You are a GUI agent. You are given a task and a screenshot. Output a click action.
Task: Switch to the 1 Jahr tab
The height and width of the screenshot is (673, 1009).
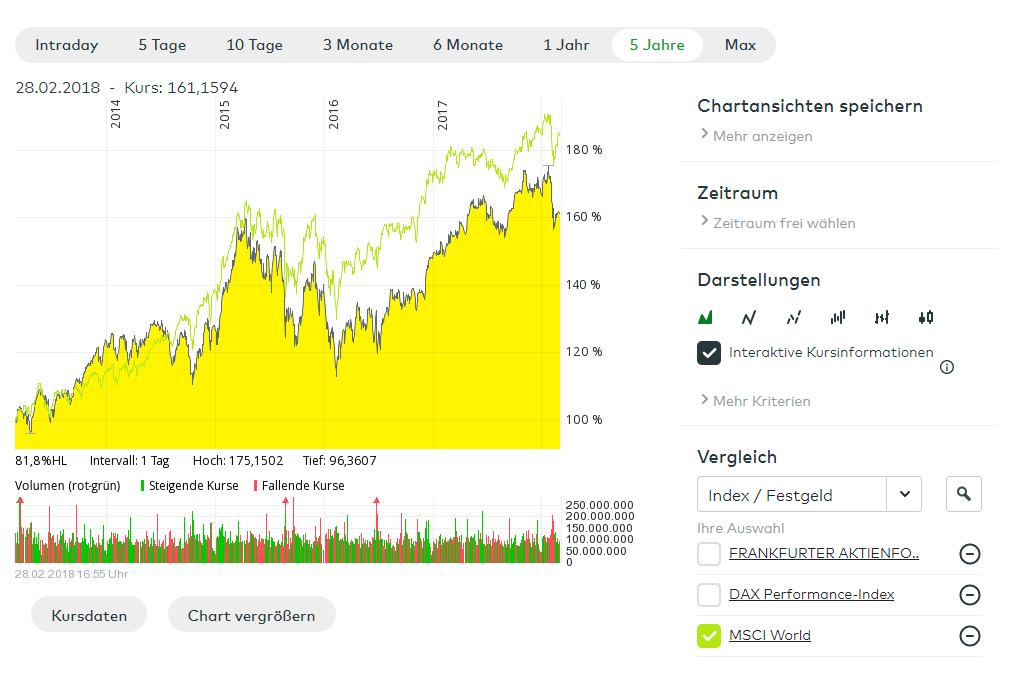tap(566, 45)
